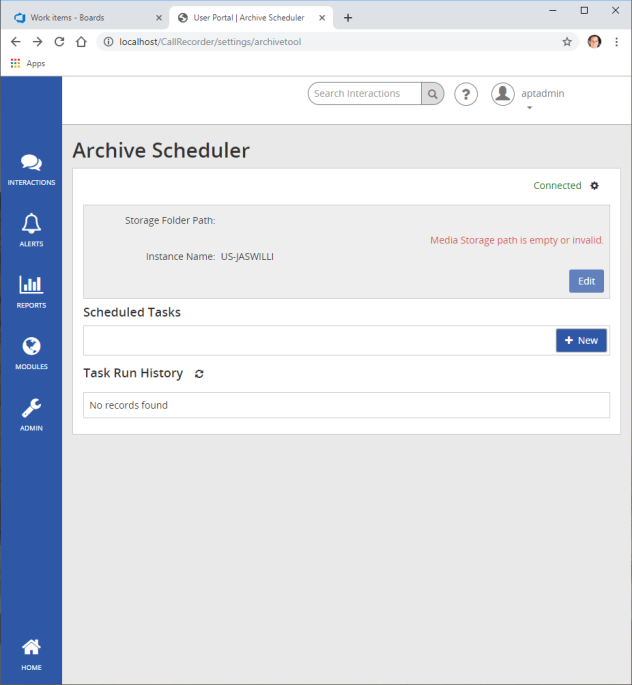Open Admin wrench icon
This screenshot has width=632, height=685.
coord(31,413)
